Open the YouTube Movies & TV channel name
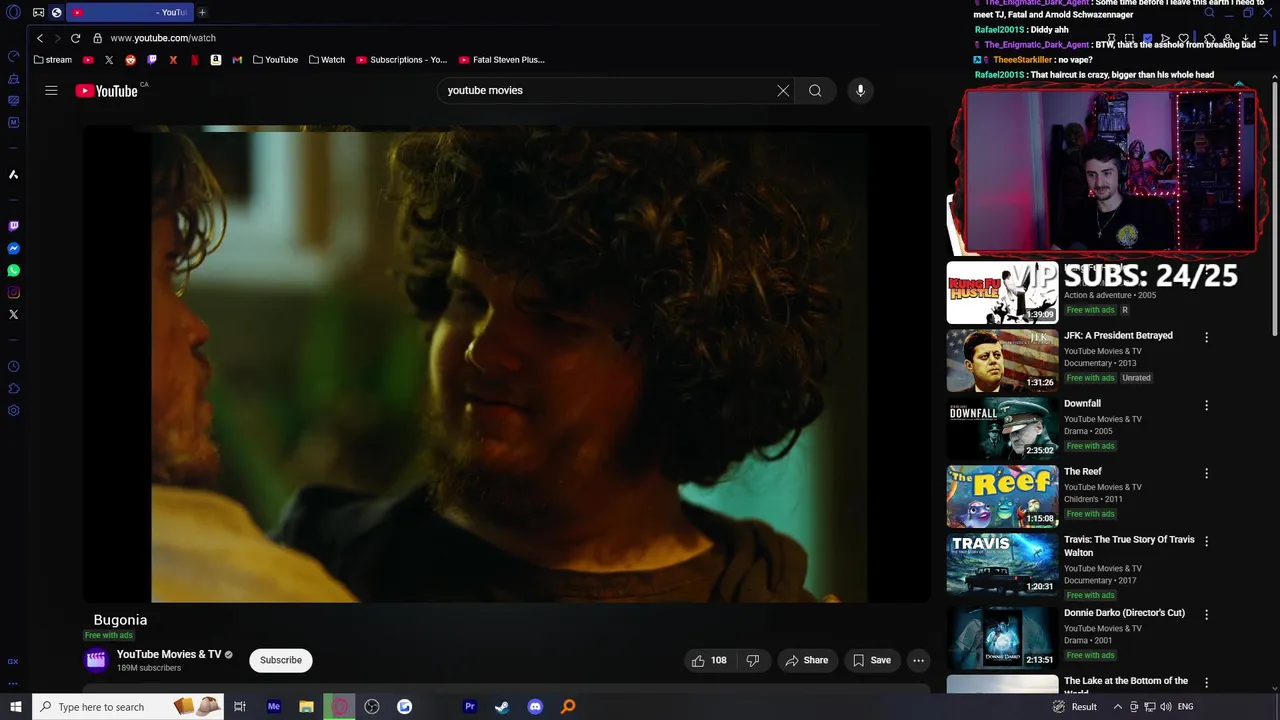This screenshot has height=720, width=1280. [169, 654]
